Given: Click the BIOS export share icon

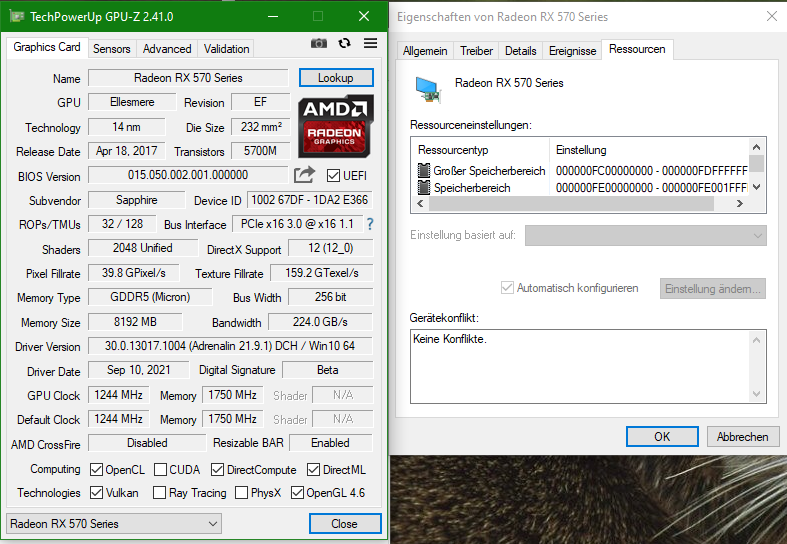Looking at the screenshot, I should click(305, 175).
